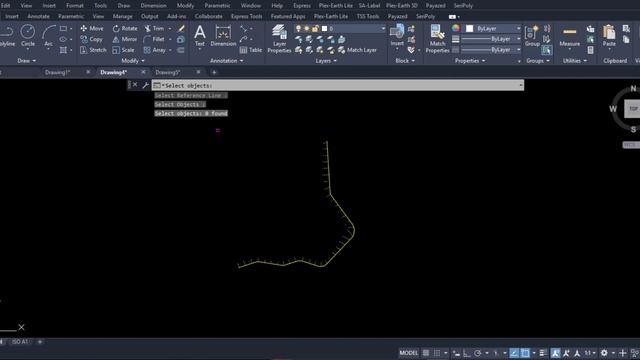Toggle 2D object snap in status bar

tap(525, 353)
